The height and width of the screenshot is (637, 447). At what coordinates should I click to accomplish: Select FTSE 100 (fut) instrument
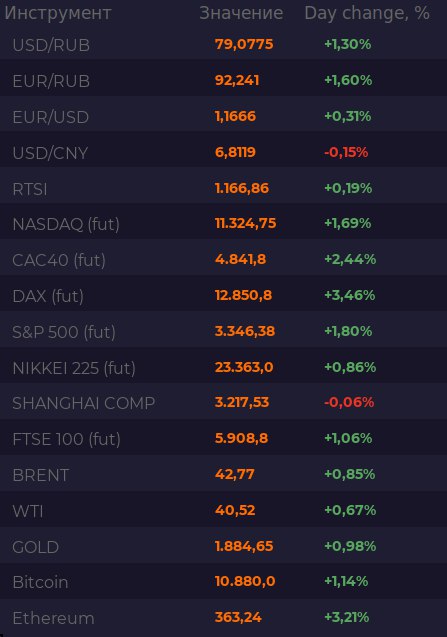(x=67, y=440)
